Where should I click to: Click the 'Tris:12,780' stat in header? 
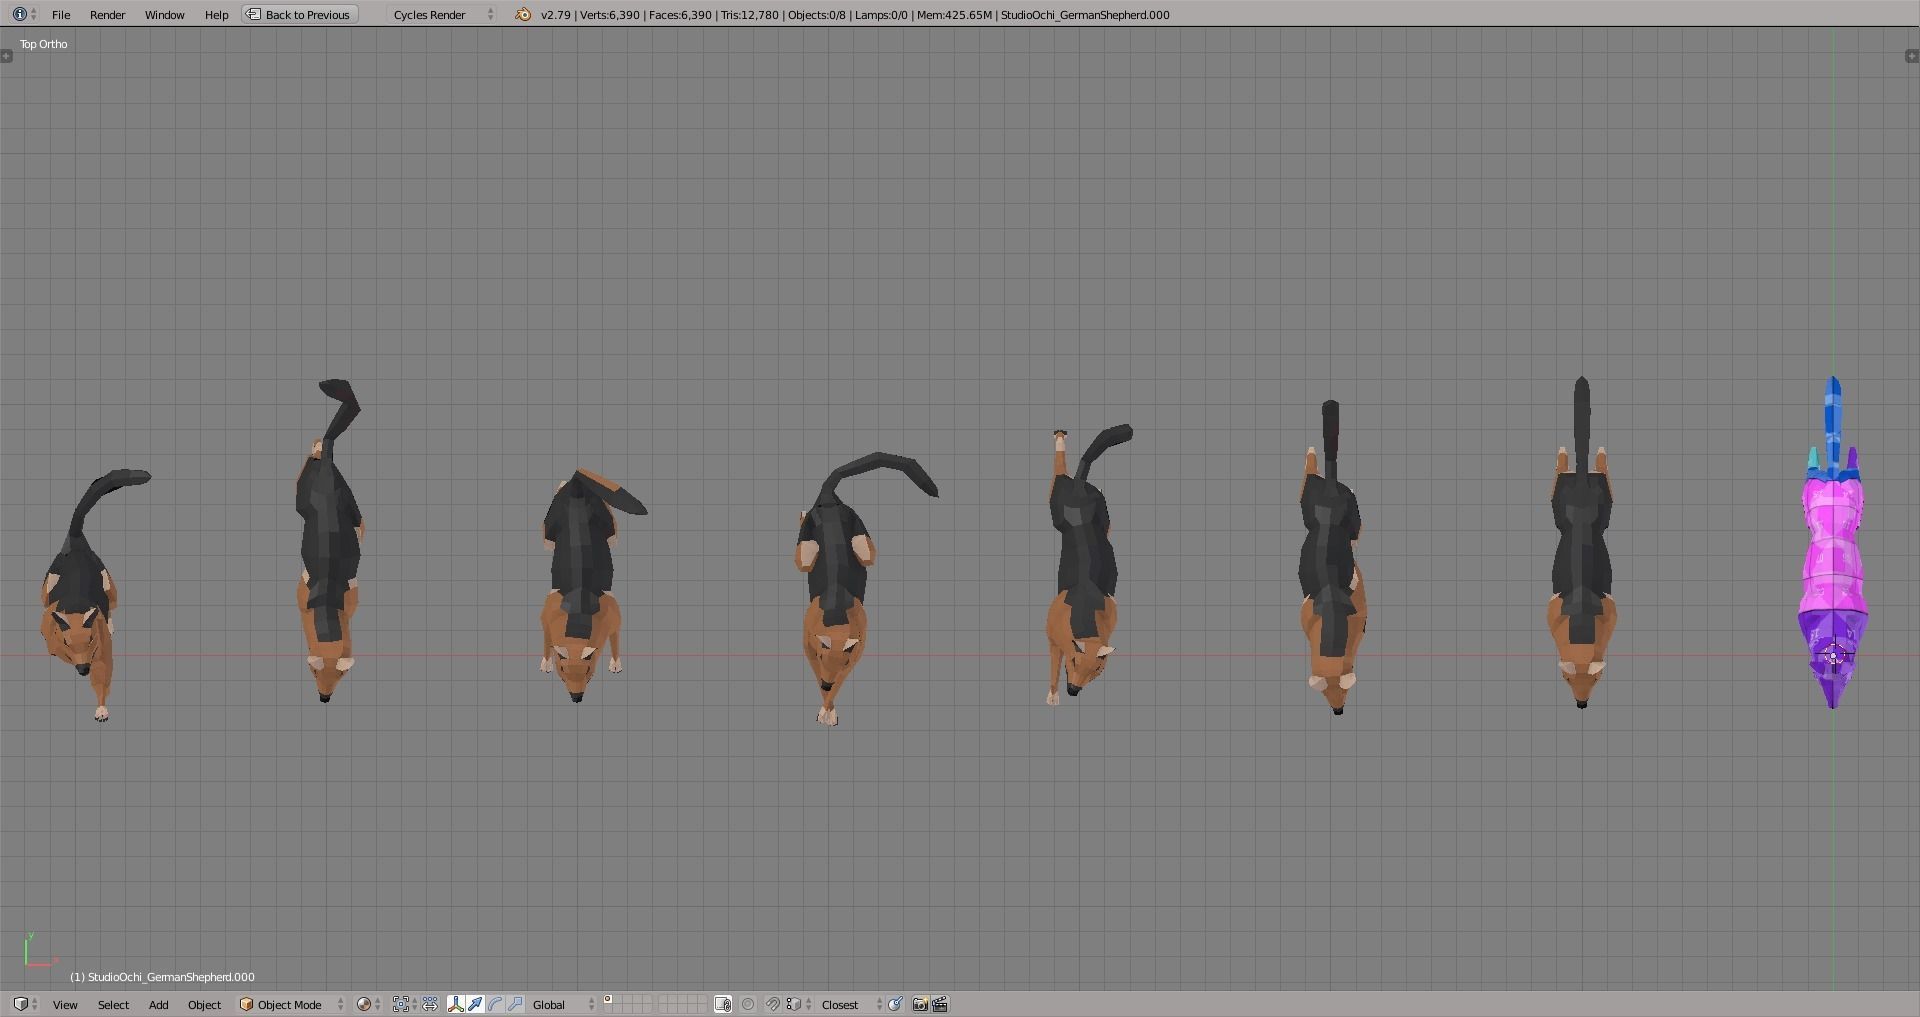750,14
